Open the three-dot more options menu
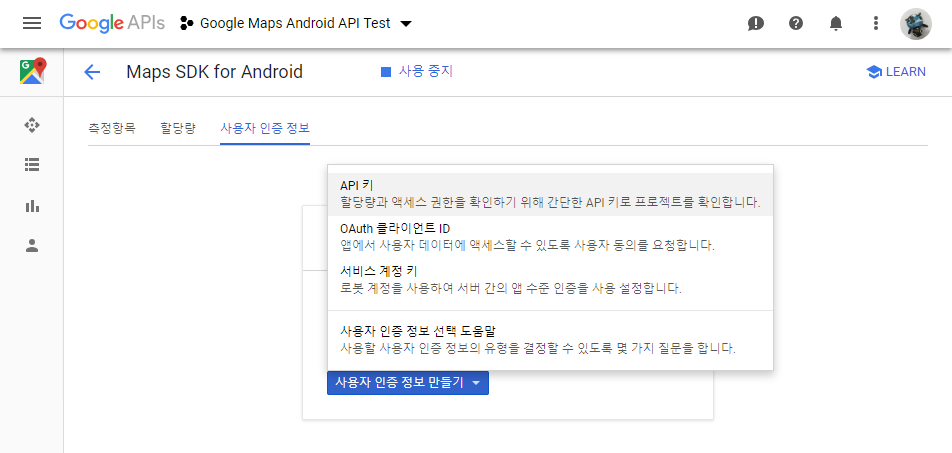The width and height of the screenshot is (952, 453). click(x=876, y=24)
